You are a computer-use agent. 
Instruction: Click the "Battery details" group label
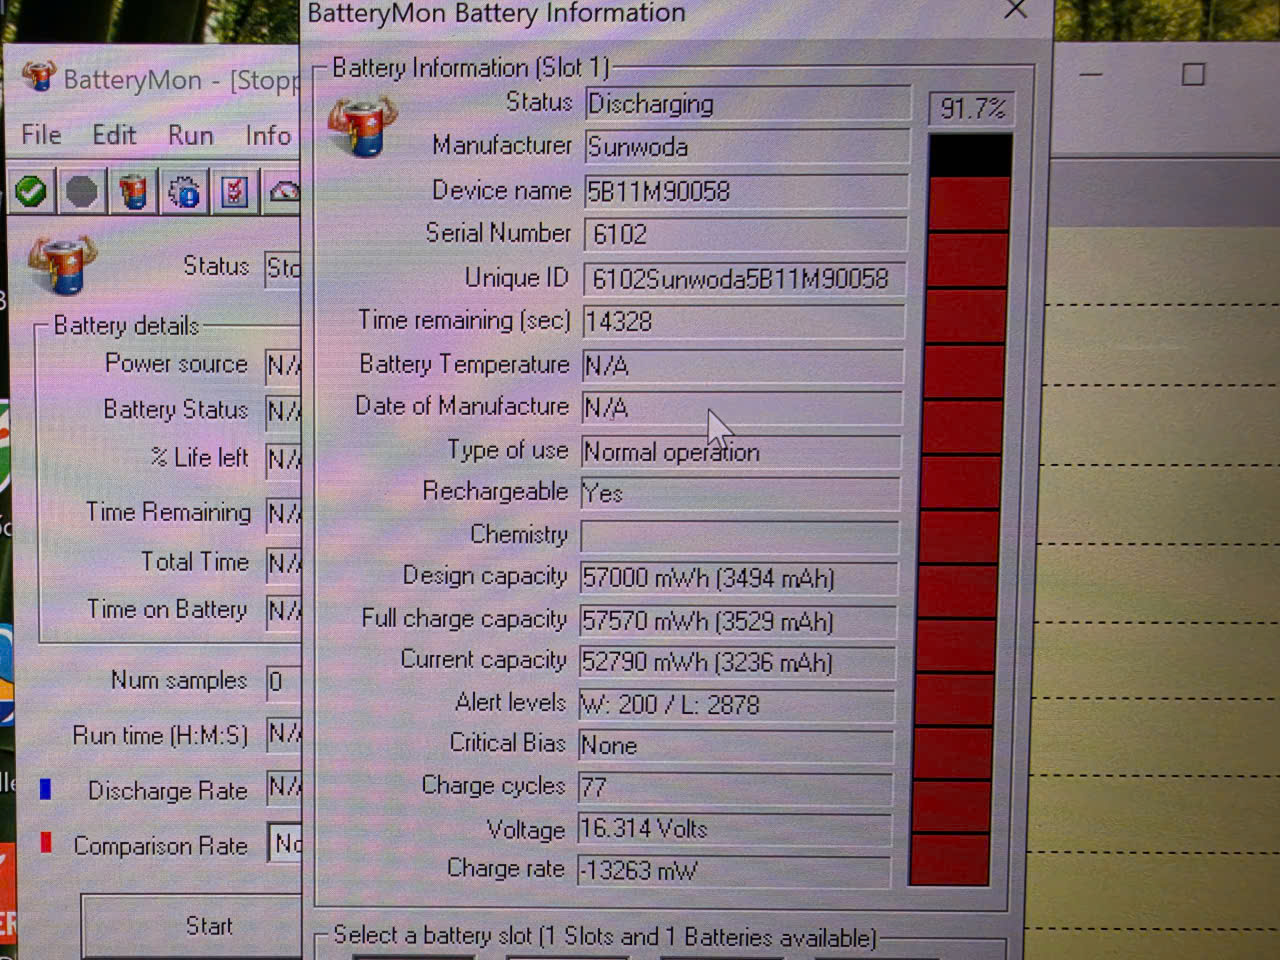tap(126, 326)
